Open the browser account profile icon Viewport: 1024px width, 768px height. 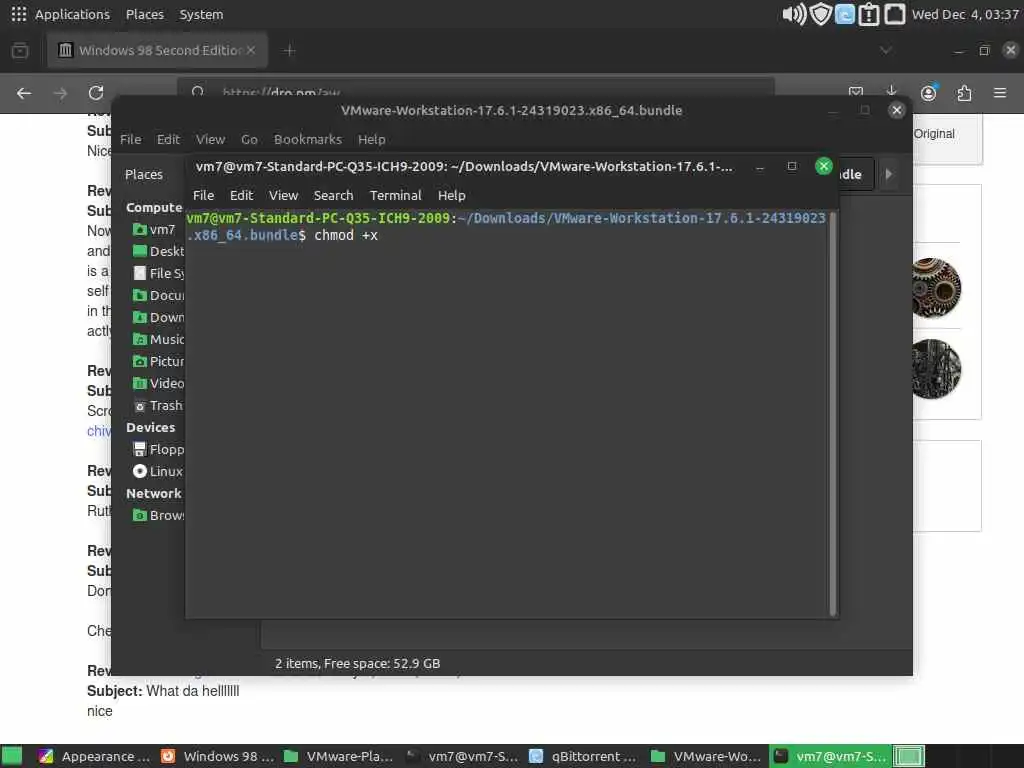pyautogui.click(x=928, y=93)
